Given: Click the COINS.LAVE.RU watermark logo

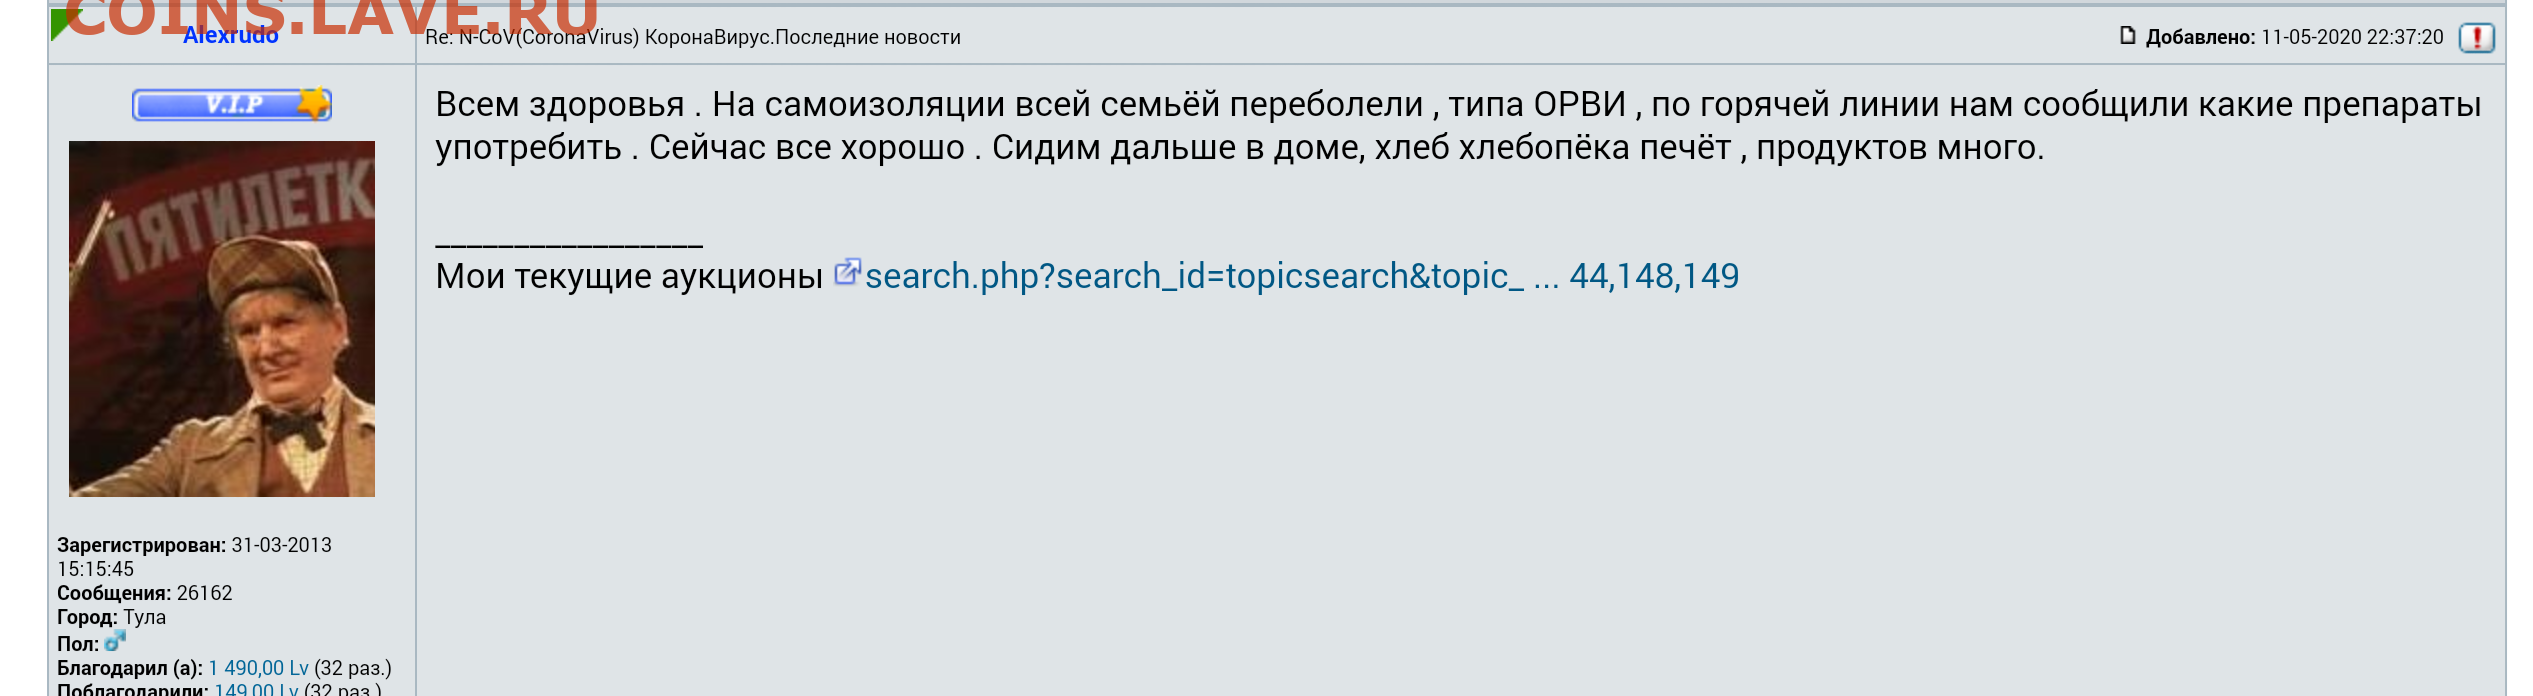Looking at the screenshot, I should click(330, 18).
